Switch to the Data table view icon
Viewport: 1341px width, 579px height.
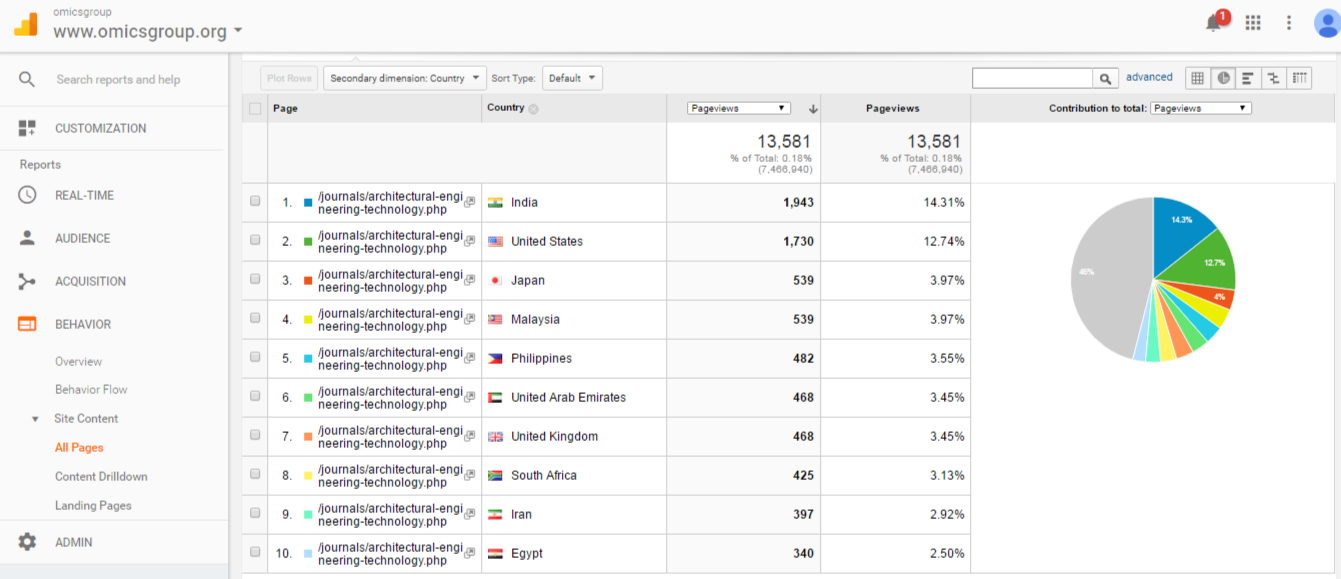tap(1197, 78)
